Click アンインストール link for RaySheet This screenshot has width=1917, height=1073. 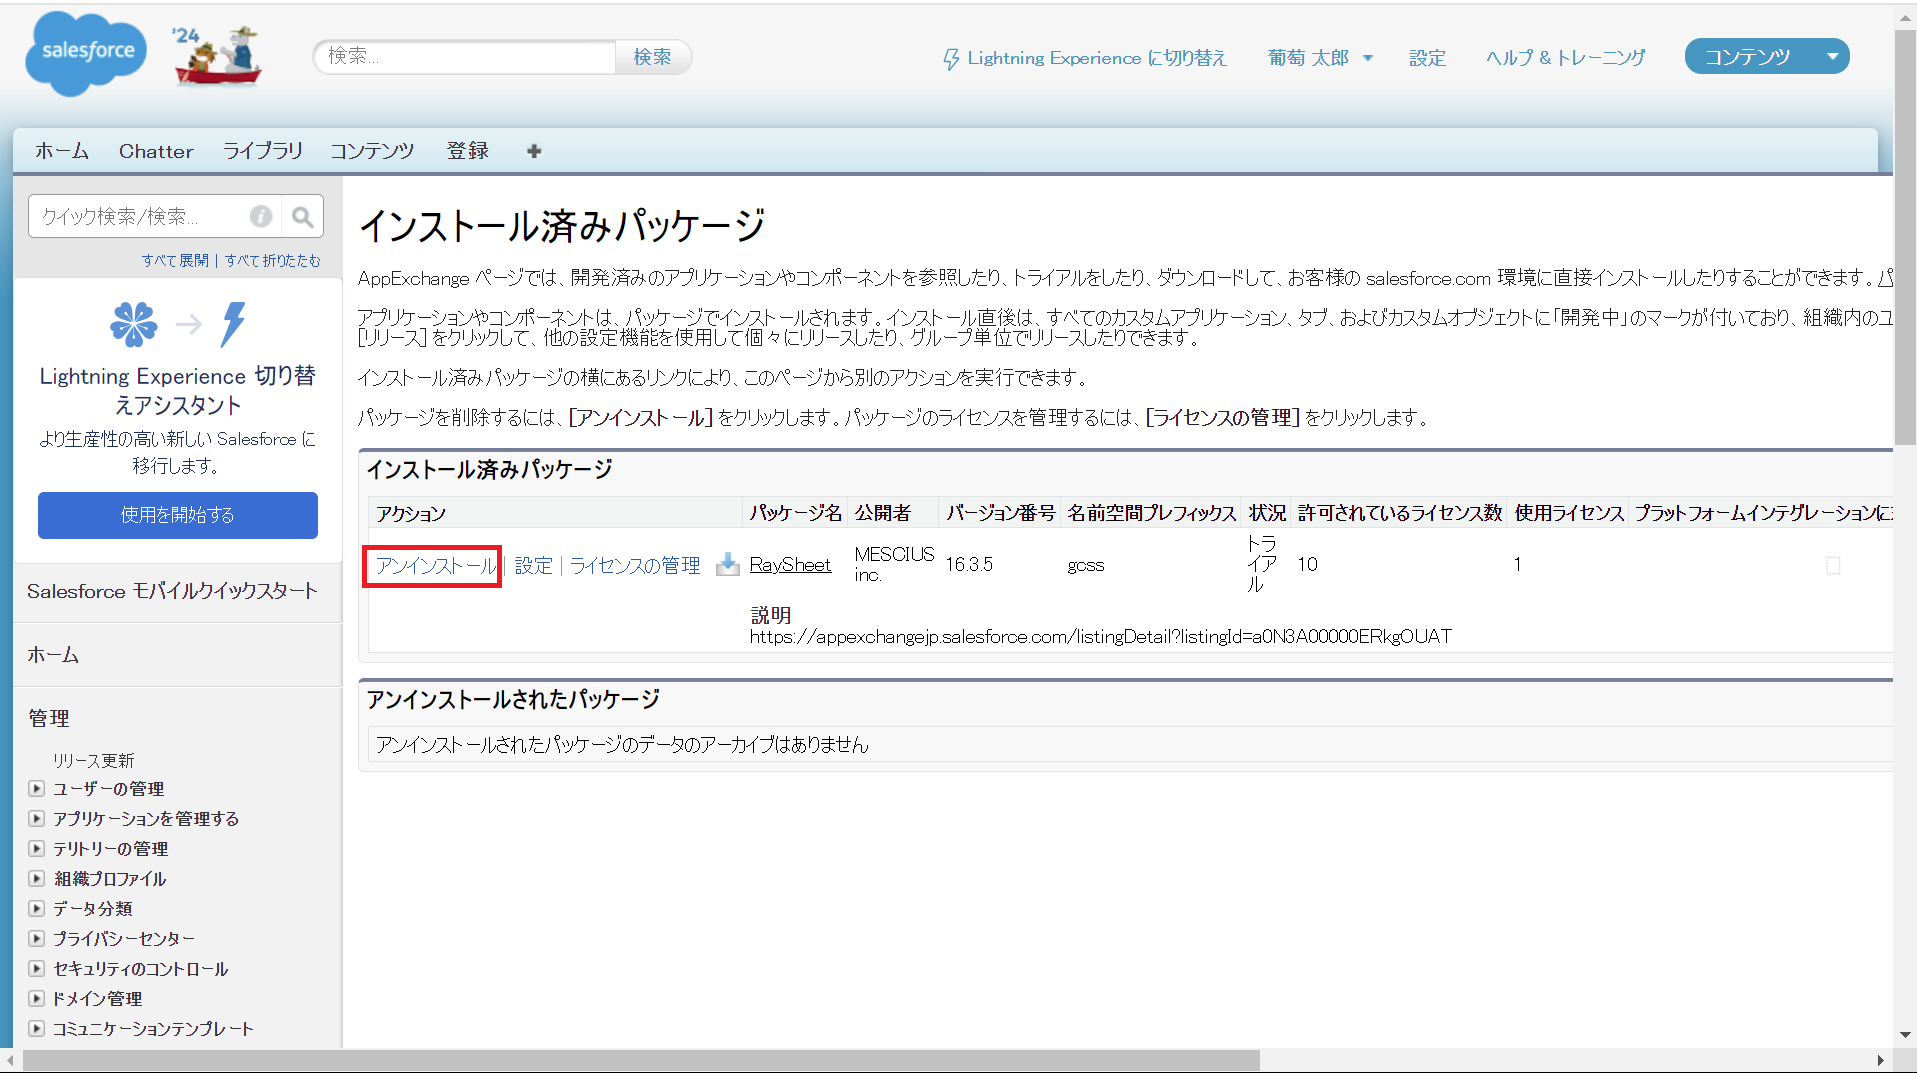coord(436,566)
